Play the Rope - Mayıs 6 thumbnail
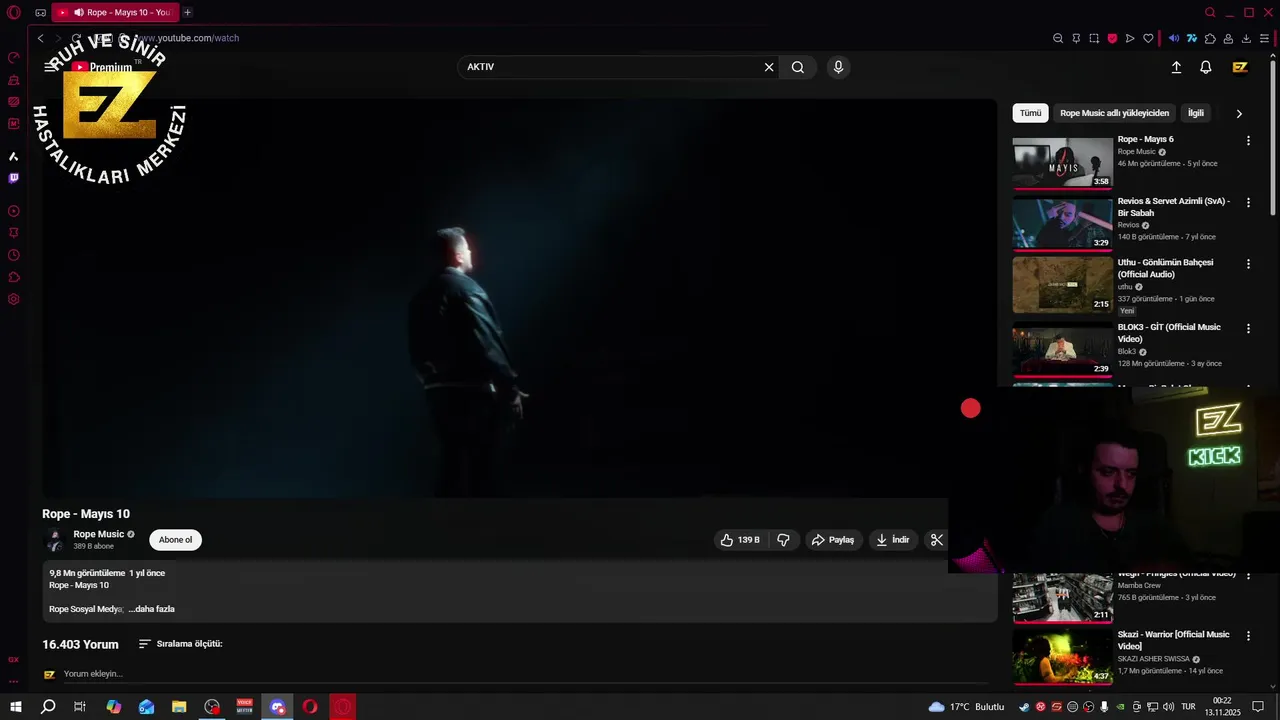The image size is (1280, 720). pos(1062,163)
